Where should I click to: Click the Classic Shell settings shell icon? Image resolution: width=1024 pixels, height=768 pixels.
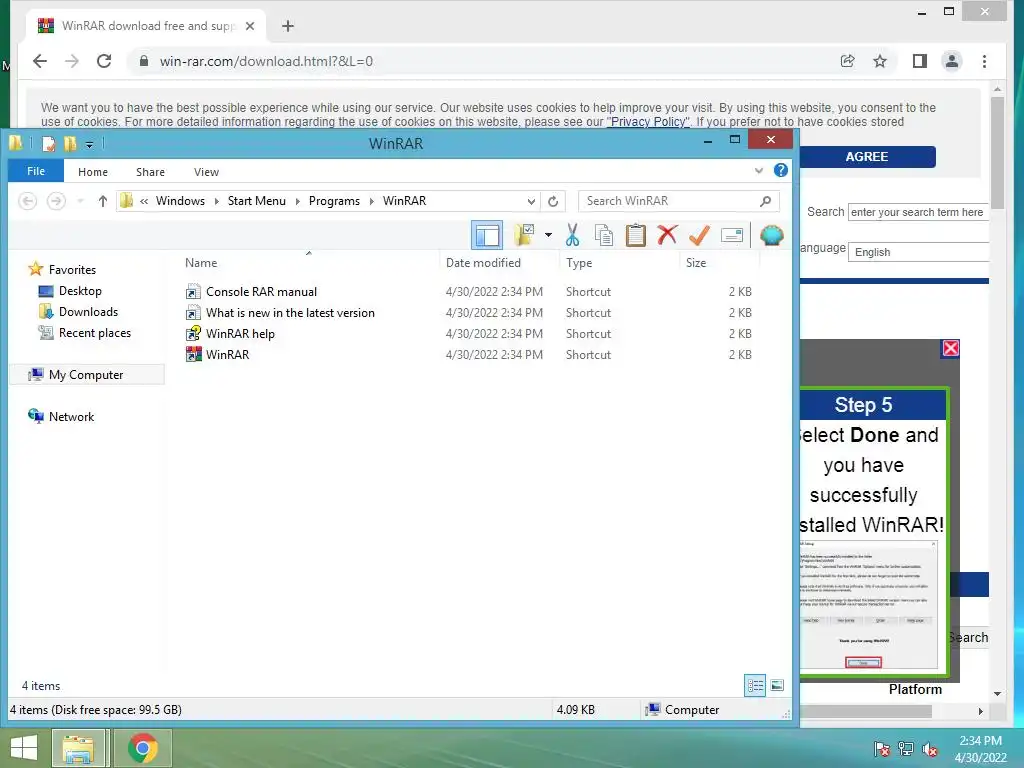click(x=771, y=235)
